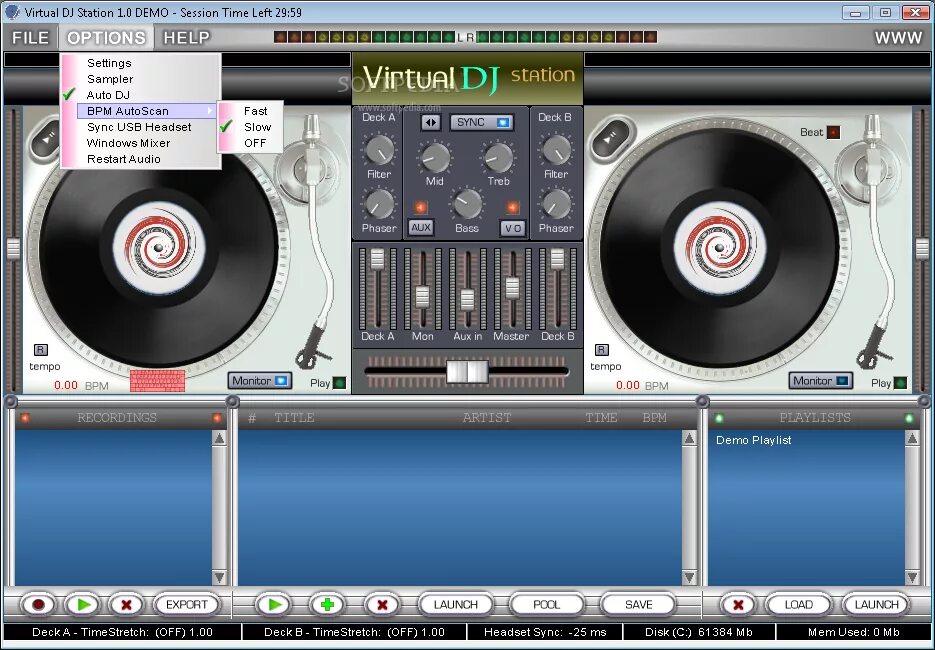
Task: Play the selected recording
Action: click(83, 605)
